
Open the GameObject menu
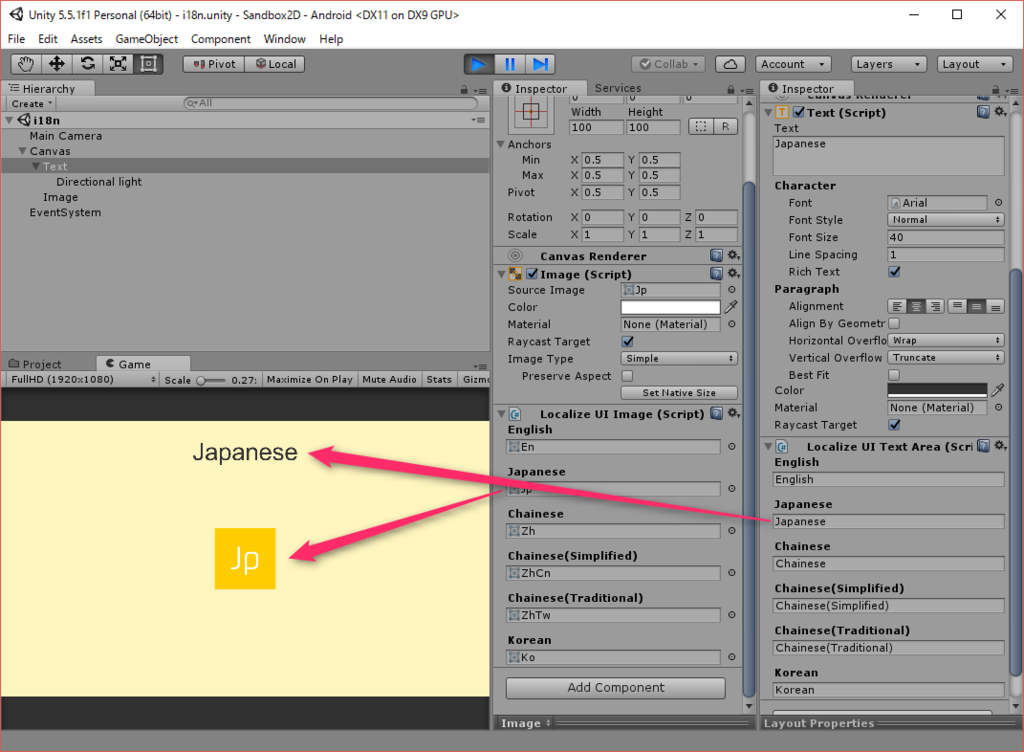tap(146, 39)
